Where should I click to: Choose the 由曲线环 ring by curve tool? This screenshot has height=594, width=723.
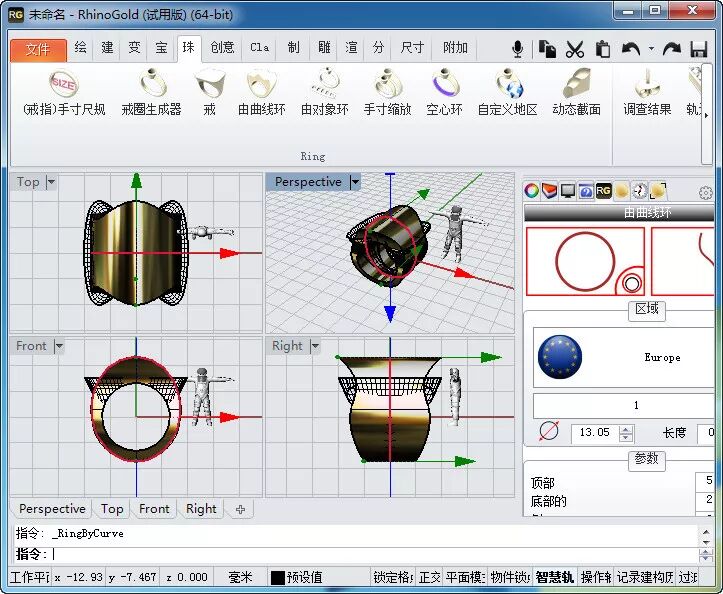pyautogui.click(x=261, y=93)
